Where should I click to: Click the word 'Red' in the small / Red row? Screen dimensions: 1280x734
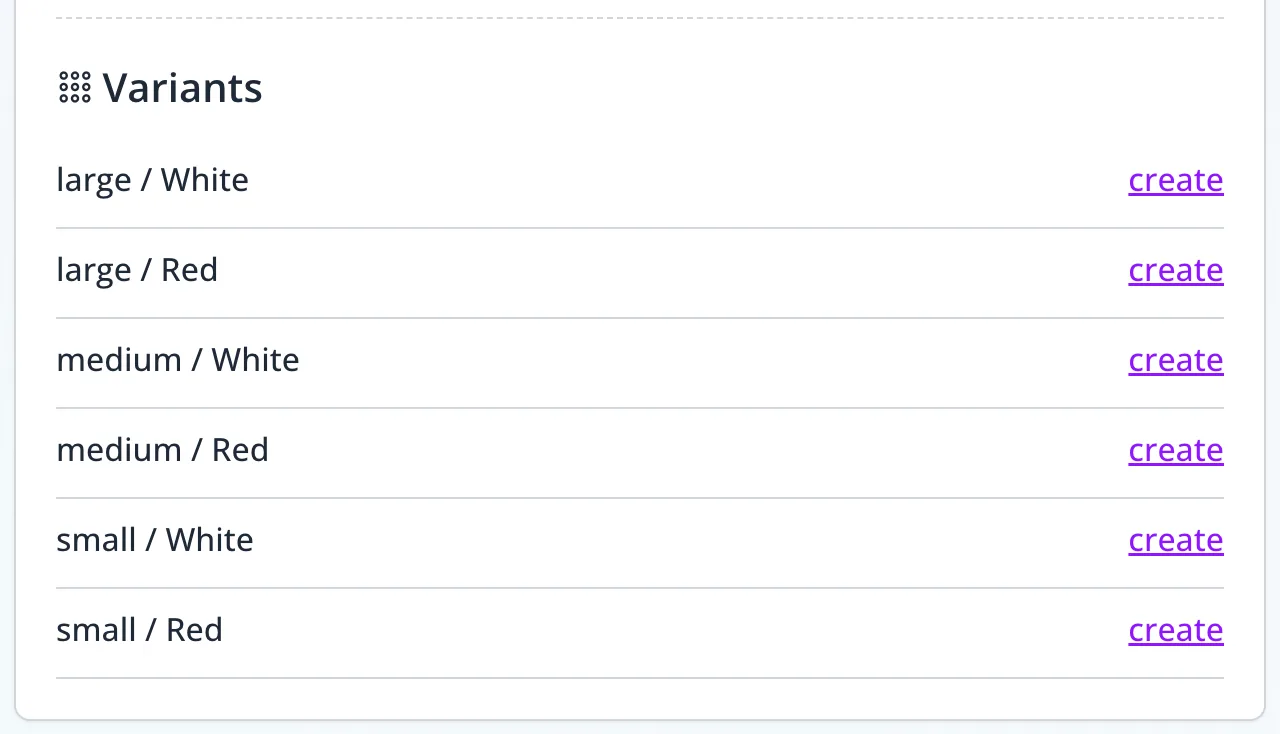[194, 630]
